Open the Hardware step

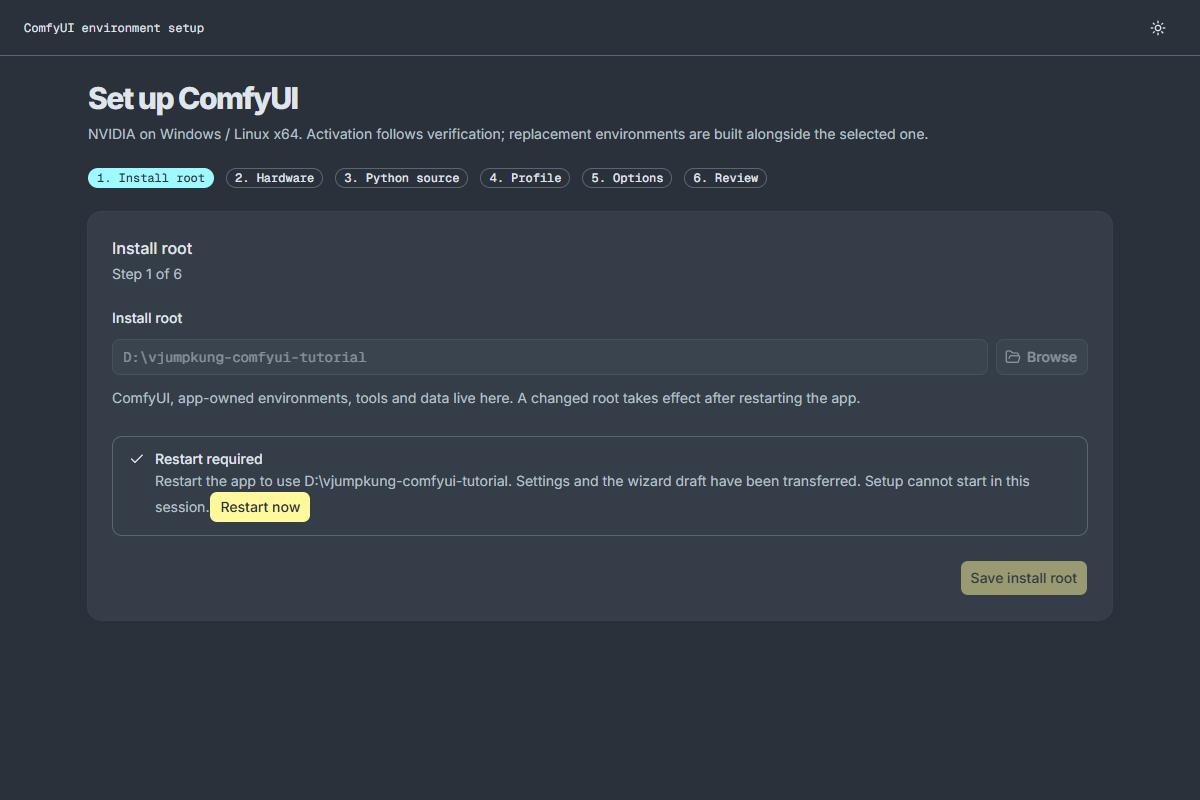click(275, 178)
